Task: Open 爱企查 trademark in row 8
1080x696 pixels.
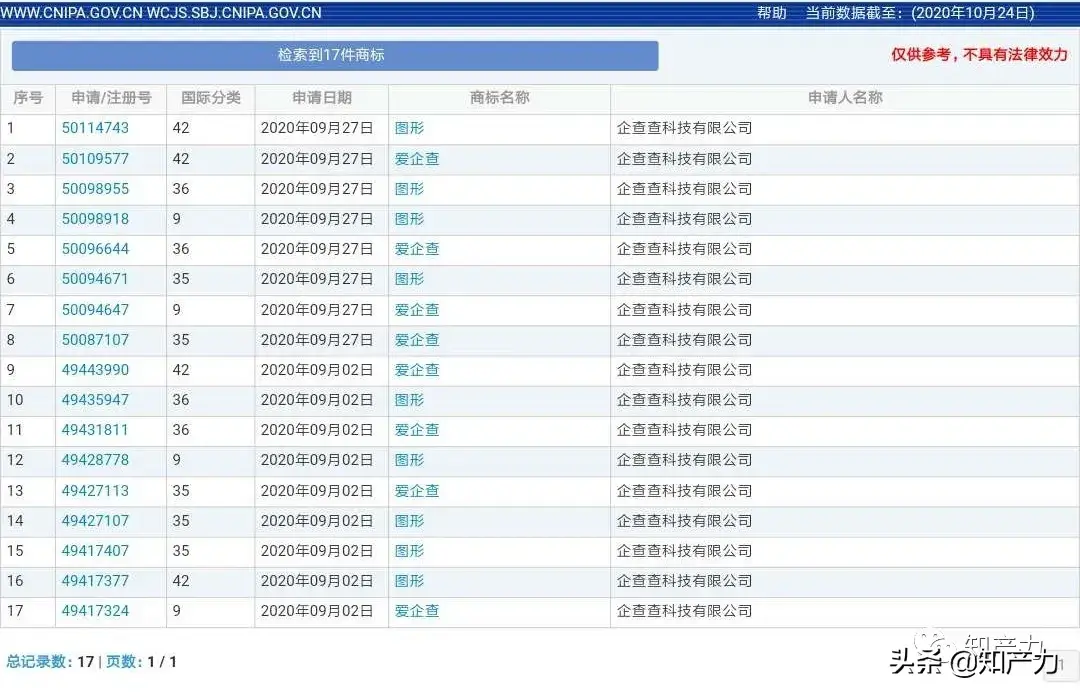Action: 417,340
